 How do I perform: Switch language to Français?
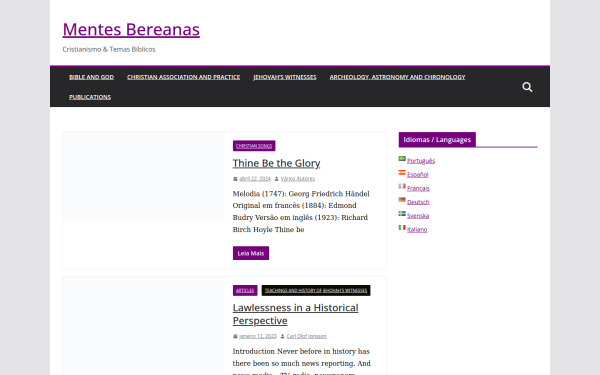pos(418,188)
